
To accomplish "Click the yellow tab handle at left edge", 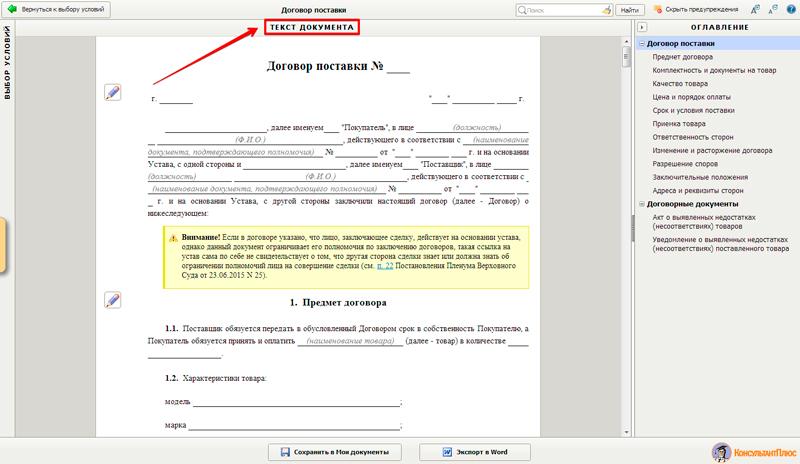I will [x=3, y=245].
